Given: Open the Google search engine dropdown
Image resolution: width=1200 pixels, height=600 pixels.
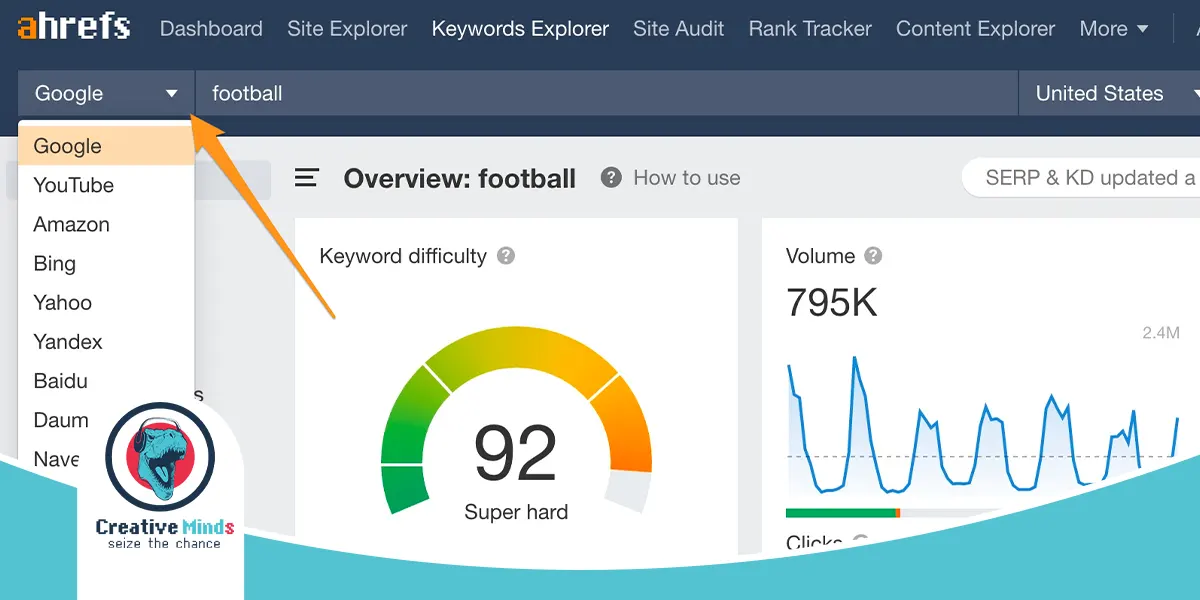Looking at the screenshot, I should click(106, 94).
